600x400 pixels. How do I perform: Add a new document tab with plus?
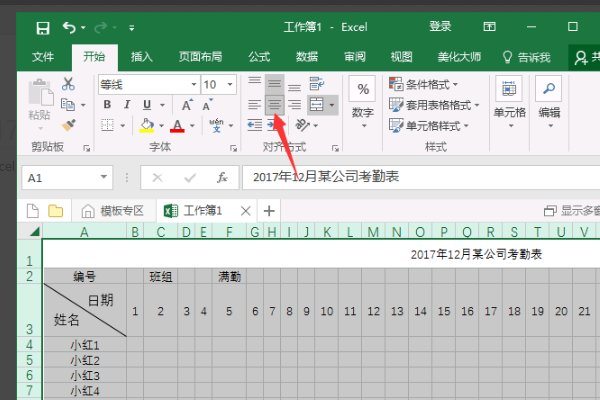269,211
